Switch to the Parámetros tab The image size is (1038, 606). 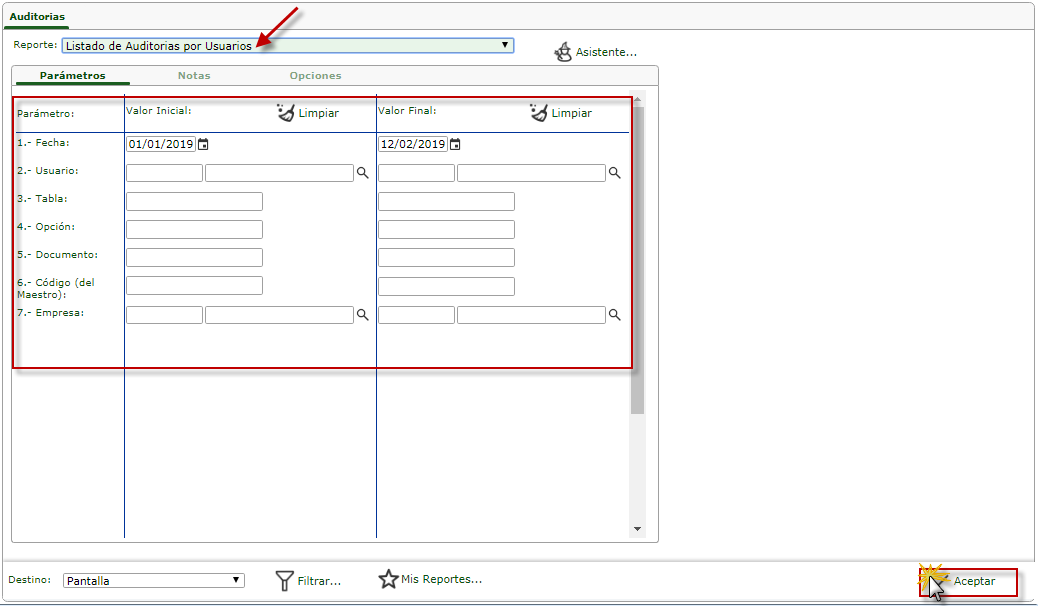[72, 76]
